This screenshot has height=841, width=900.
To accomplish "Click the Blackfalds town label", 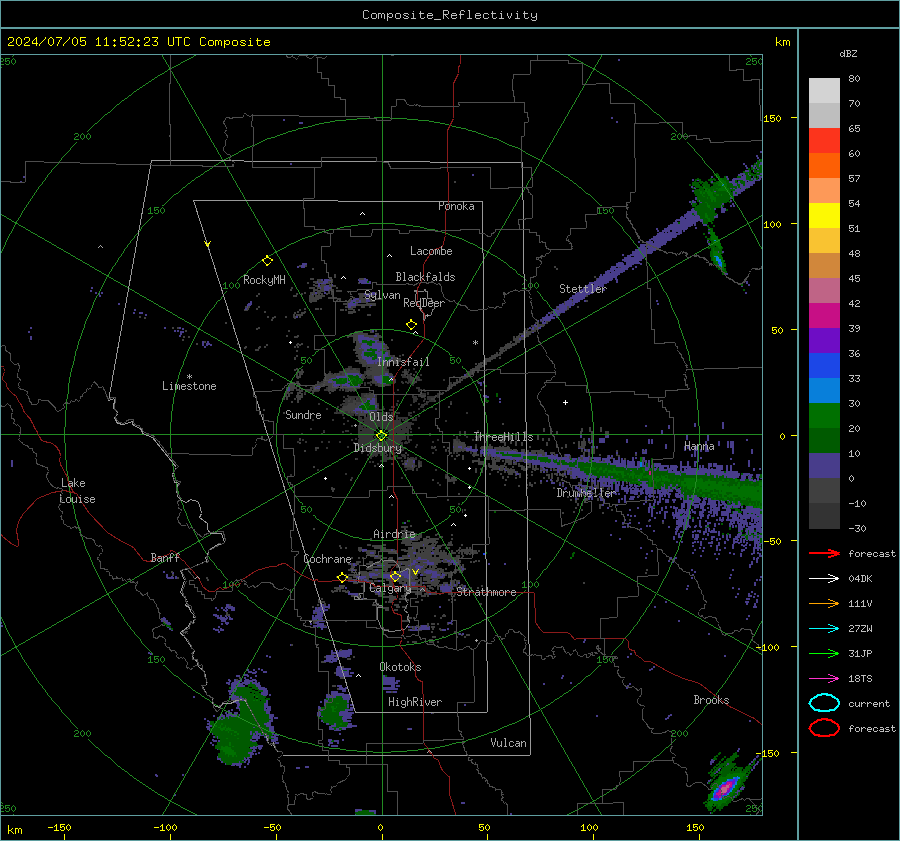I will [x=425, y=277].
